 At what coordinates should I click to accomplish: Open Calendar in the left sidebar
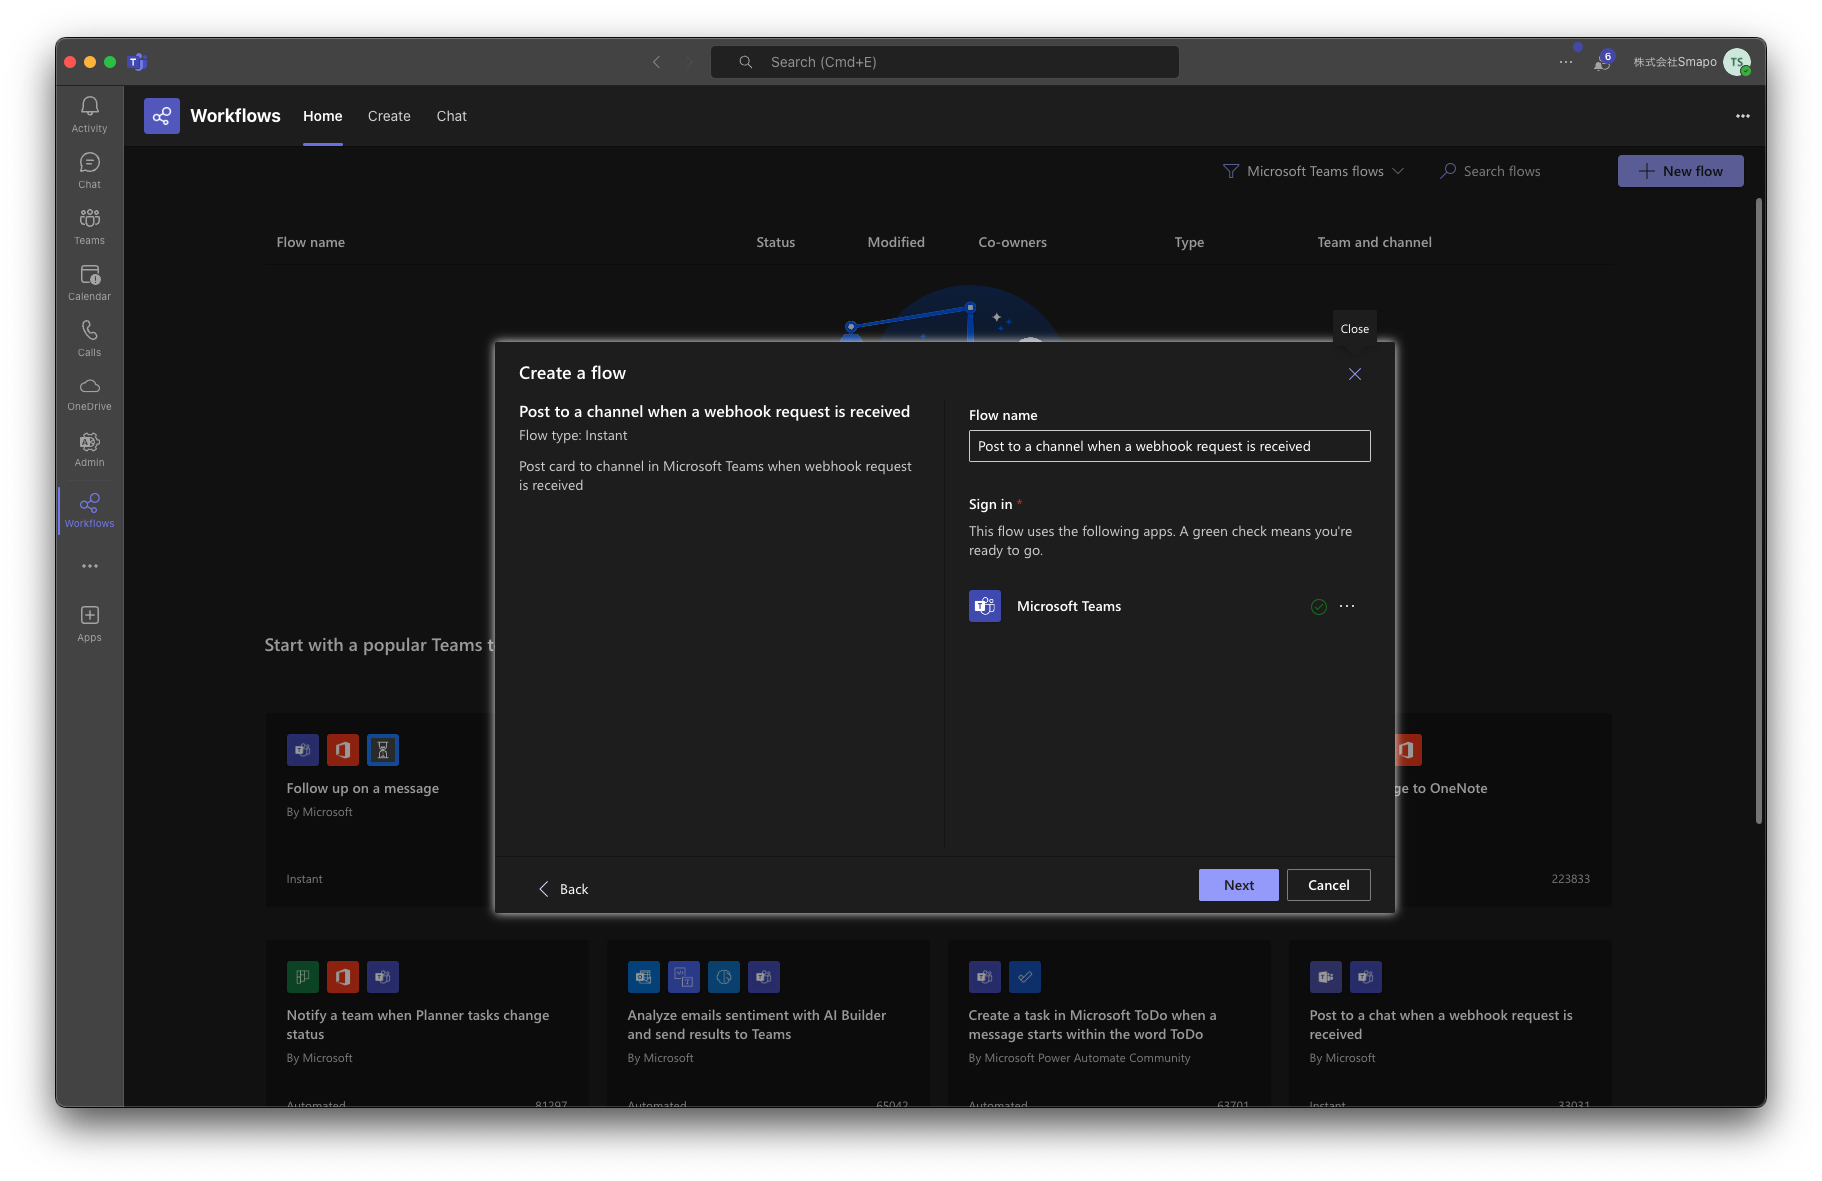[x=89, y=282]
